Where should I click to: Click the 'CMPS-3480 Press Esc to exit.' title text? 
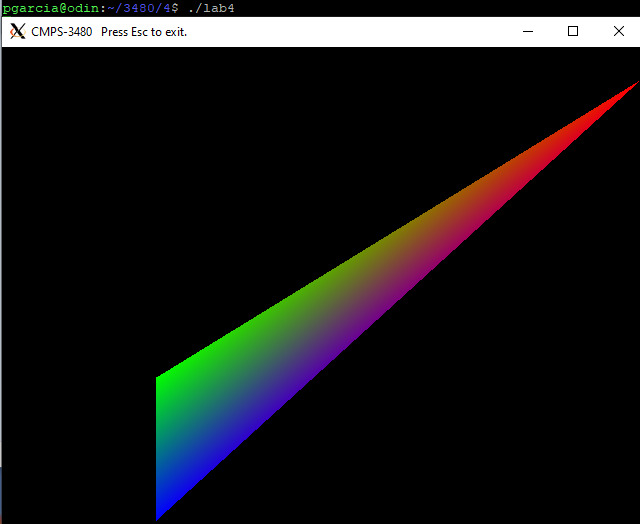coord(109,32)
